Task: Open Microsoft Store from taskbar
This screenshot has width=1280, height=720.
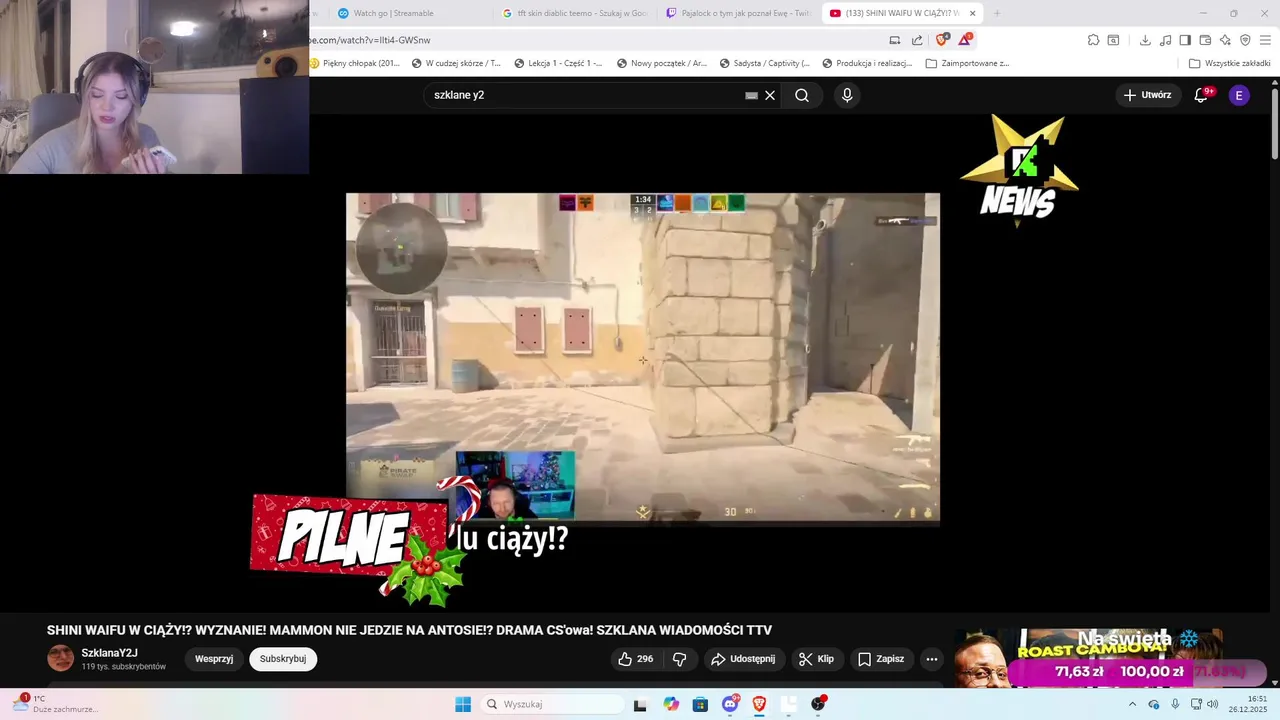Action: tap(700, 704)
